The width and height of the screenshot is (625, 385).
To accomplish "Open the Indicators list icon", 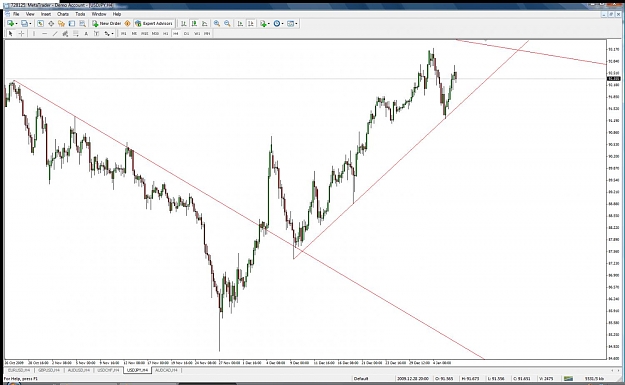I will 263,24.
